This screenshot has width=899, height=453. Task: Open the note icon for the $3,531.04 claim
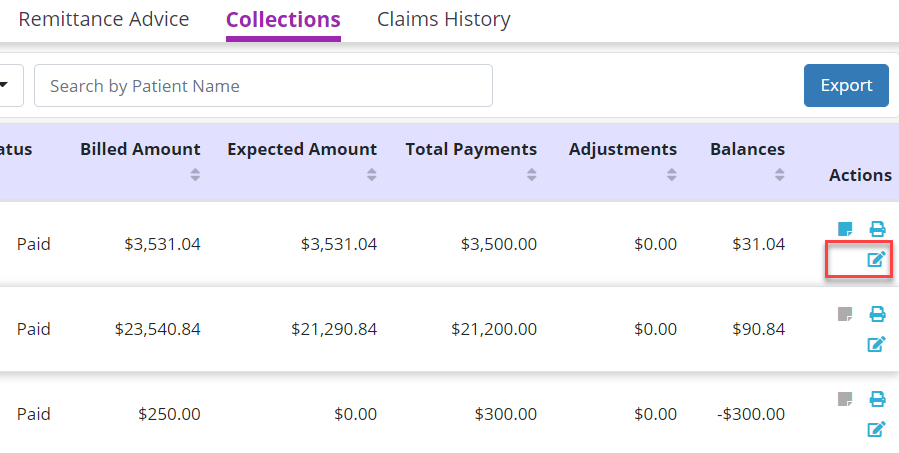pyautogui.click(x=845, y=229)
